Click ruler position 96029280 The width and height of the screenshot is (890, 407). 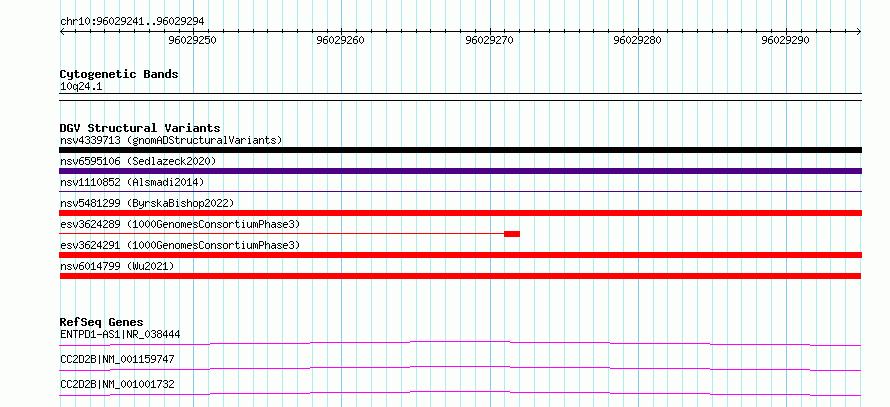coord(637,40)
